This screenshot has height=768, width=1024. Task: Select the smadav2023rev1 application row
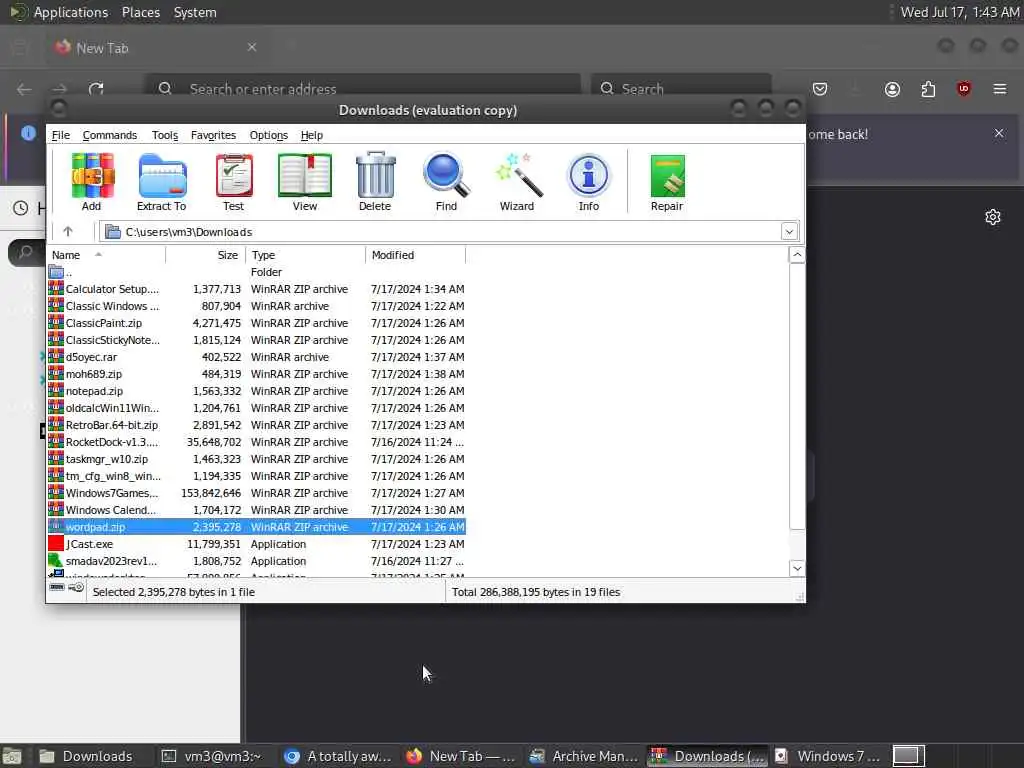pyautogui.click(x=257, y=560)
